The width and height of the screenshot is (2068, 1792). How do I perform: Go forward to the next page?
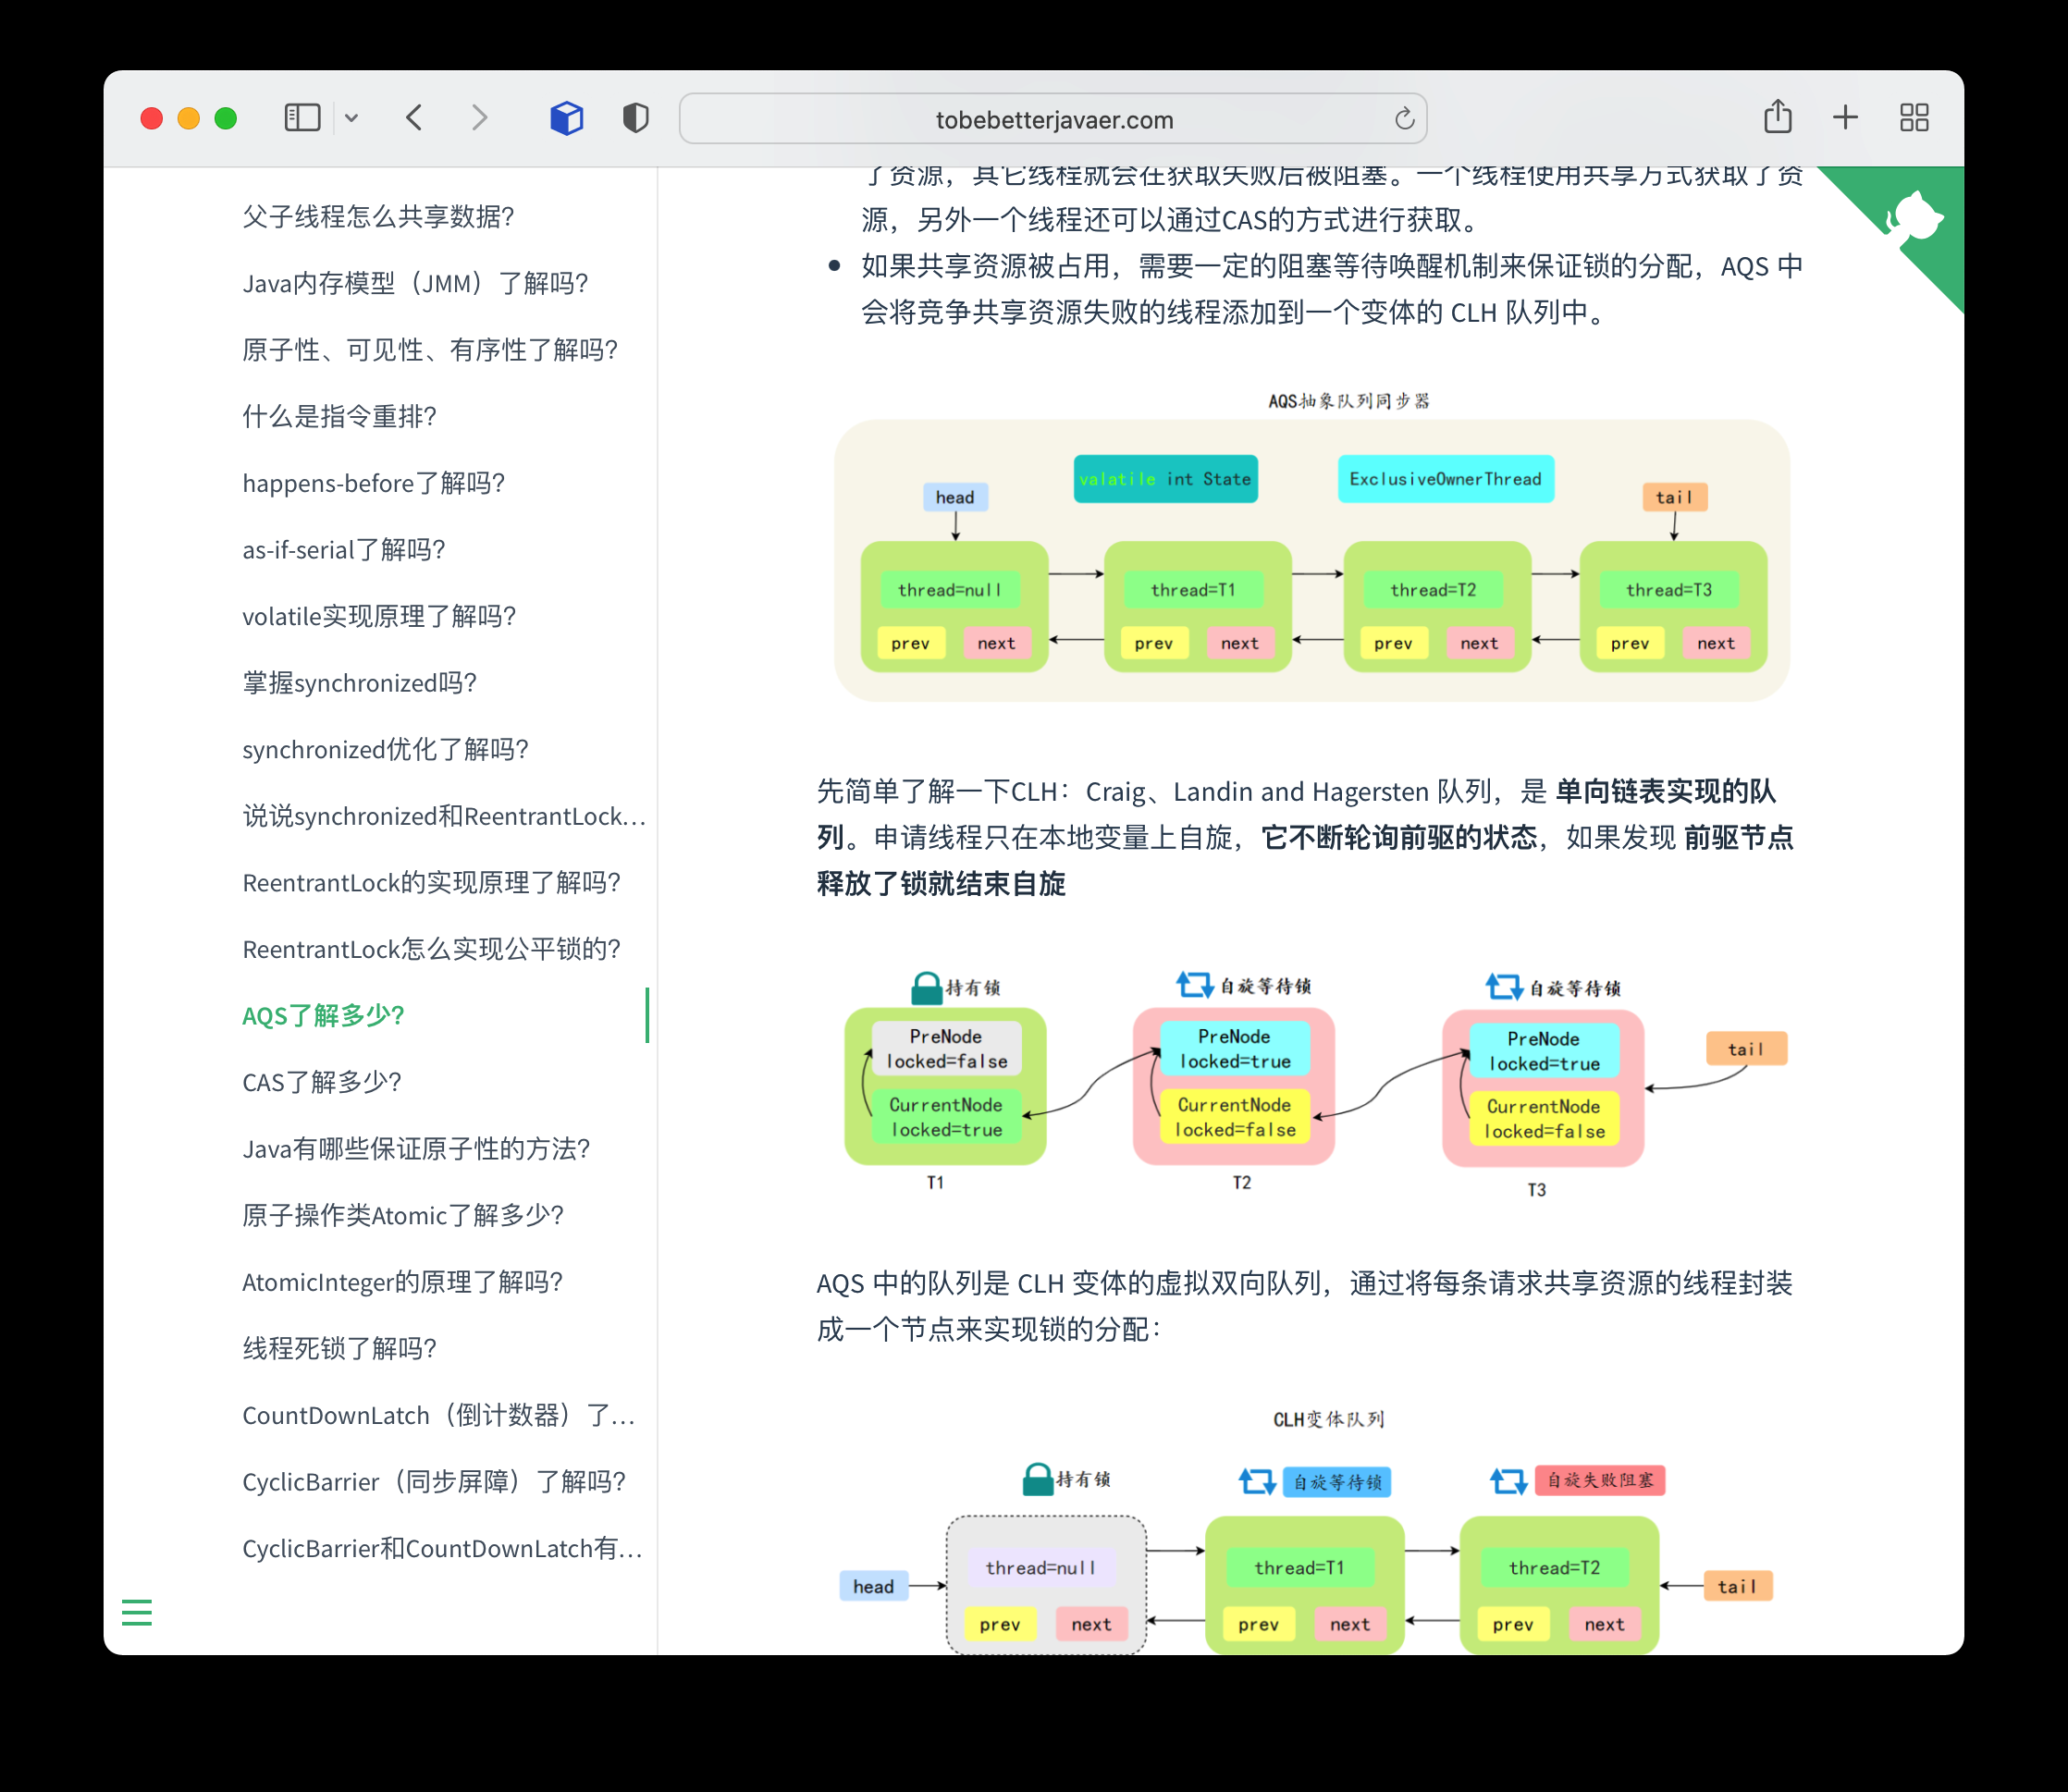[480, 118]
